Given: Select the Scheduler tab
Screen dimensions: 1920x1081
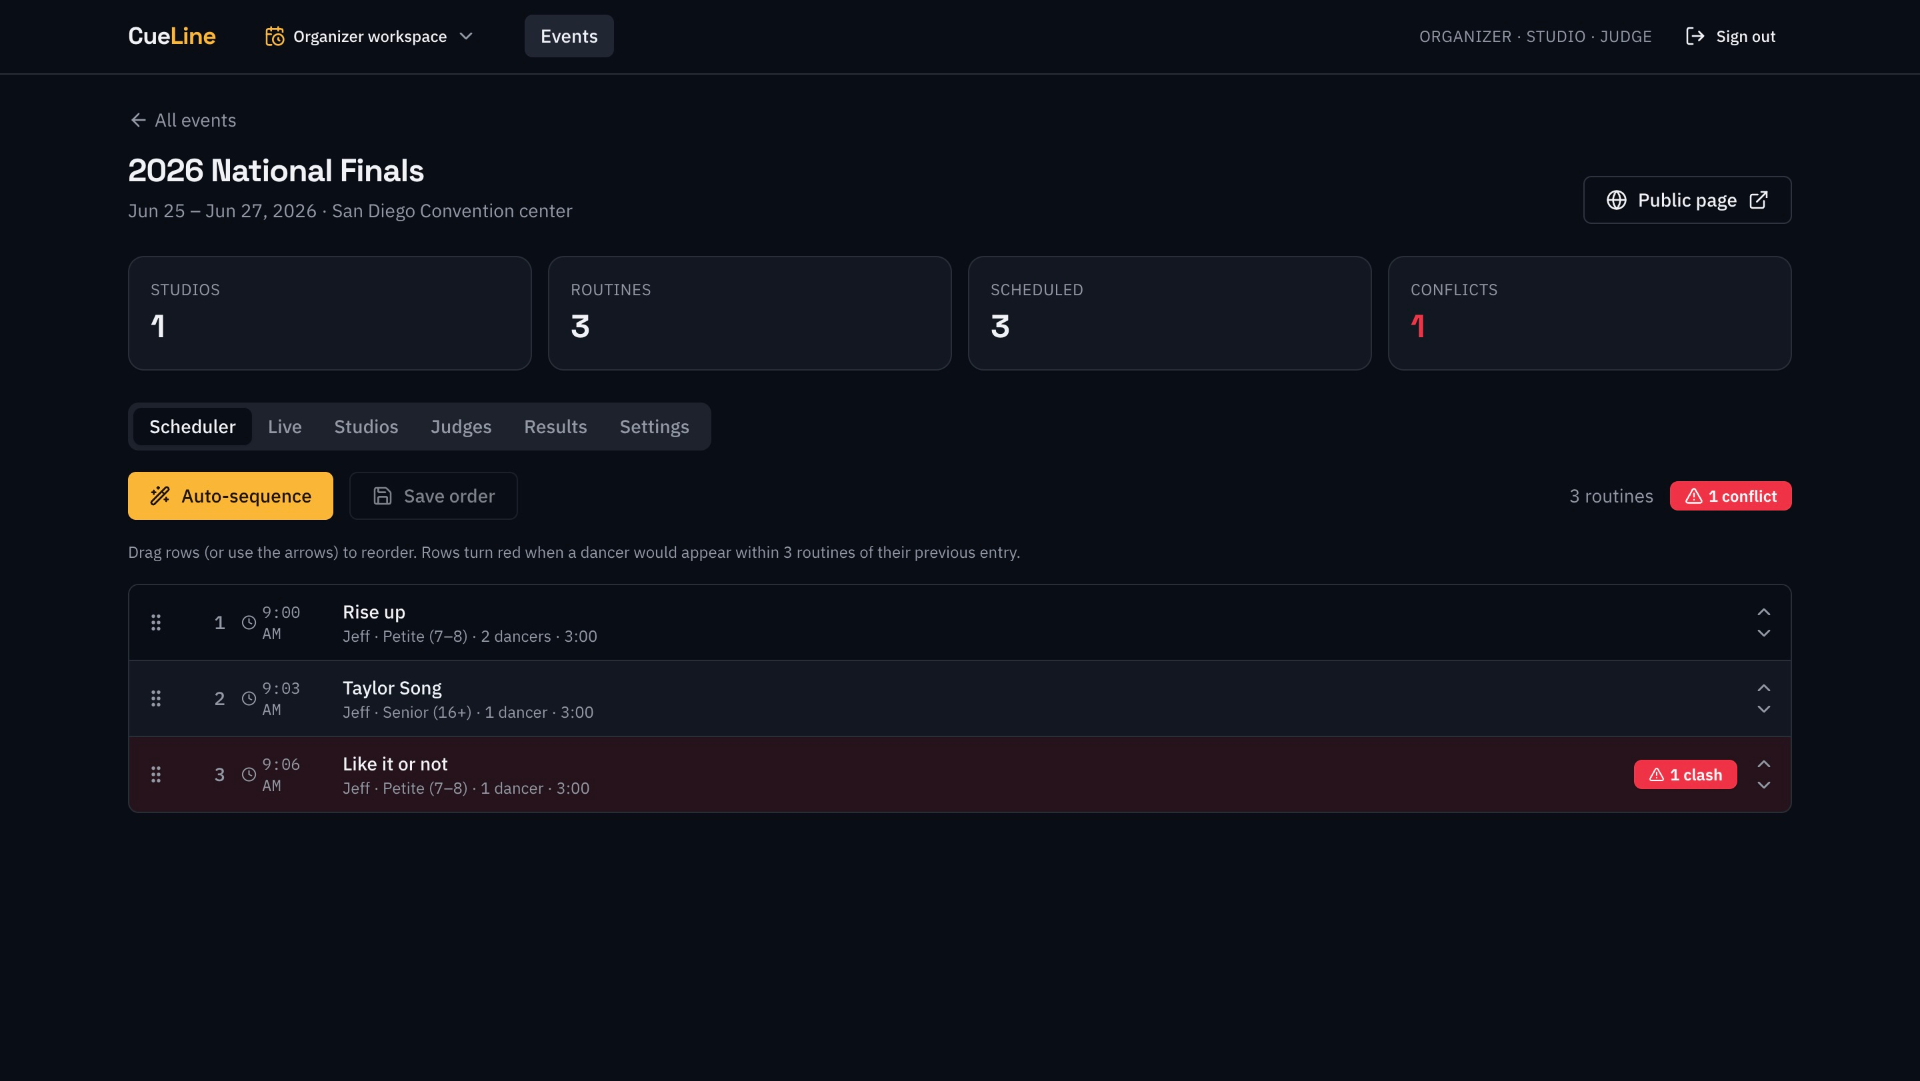Looking at the screenshot, I should 192,427.
